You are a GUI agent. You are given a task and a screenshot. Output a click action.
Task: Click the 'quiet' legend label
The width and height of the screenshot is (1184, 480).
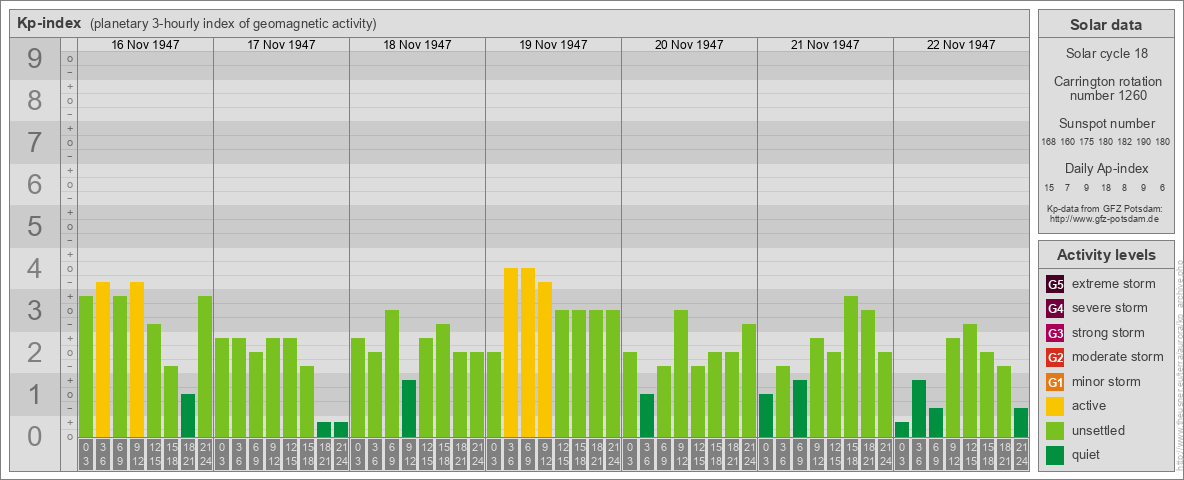tap(1087, 455)
